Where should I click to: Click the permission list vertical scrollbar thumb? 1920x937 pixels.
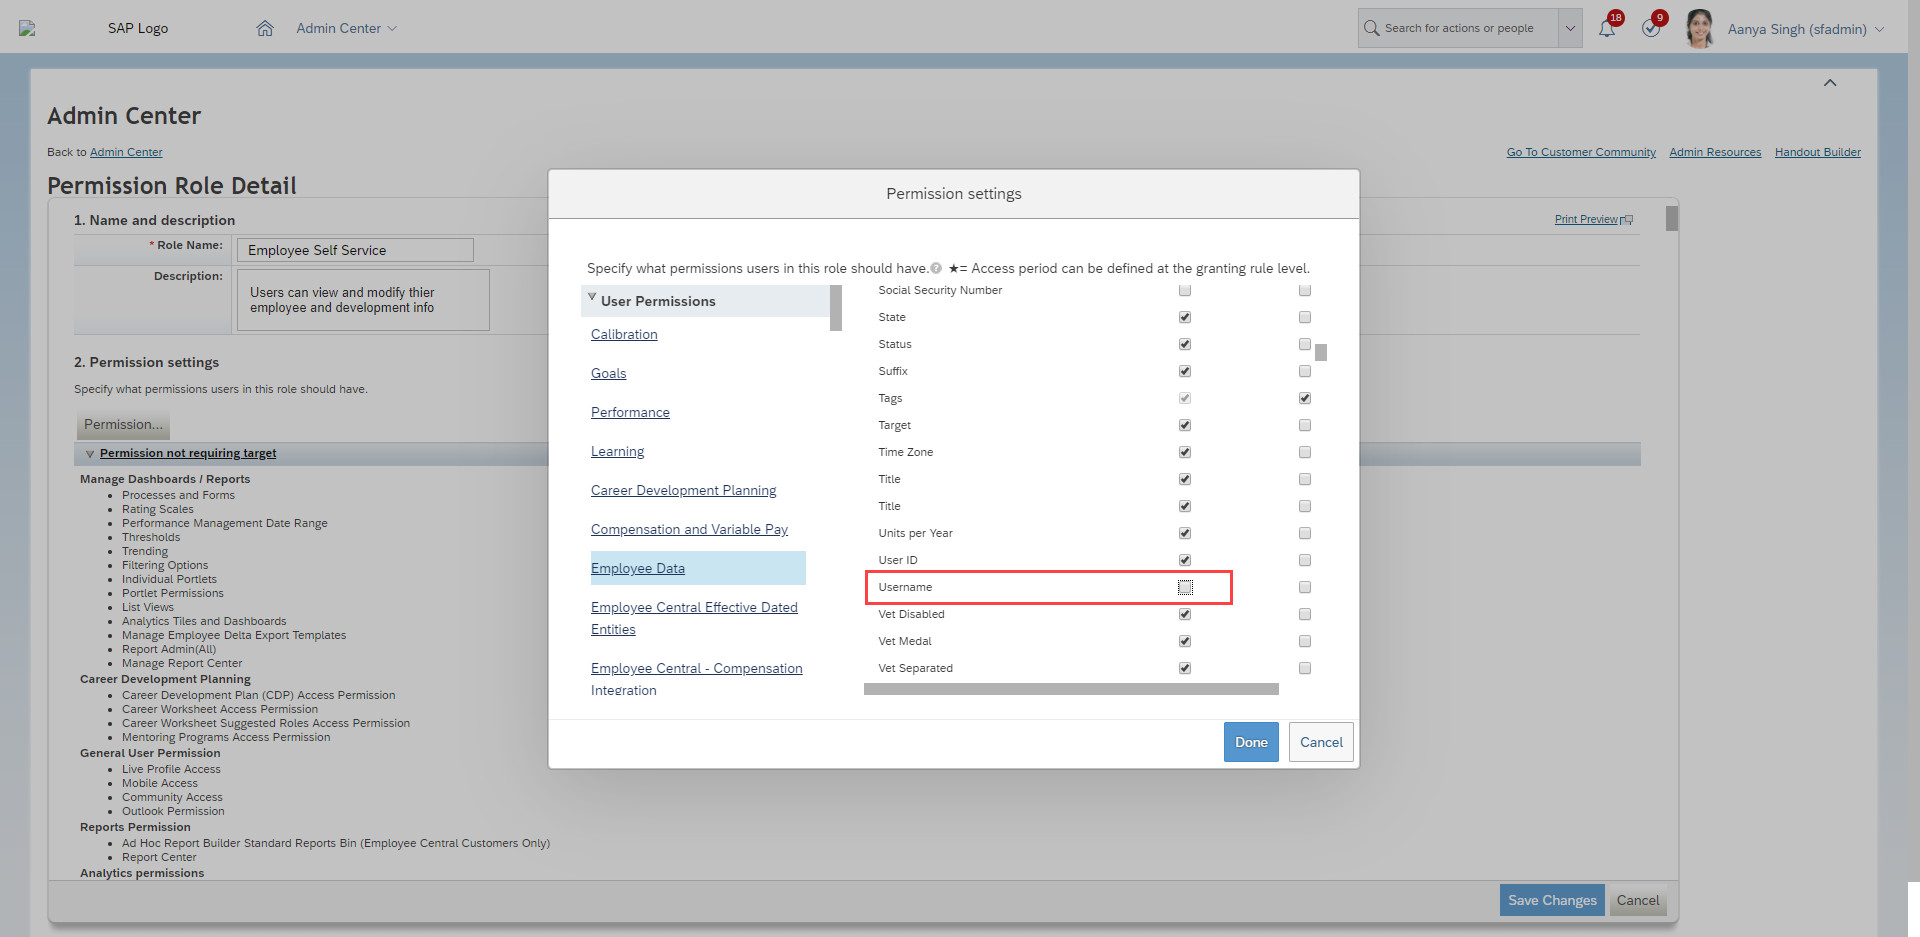click(1321, 352)
